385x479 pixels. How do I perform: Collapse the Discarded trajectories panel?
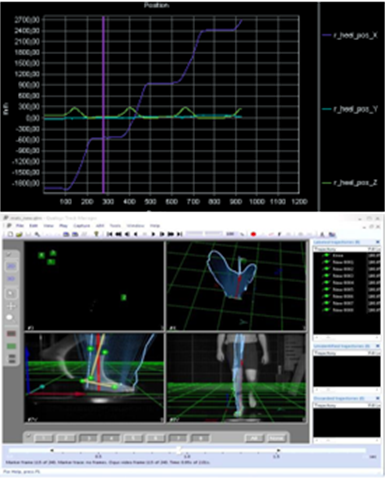click(x=378, y=398)
